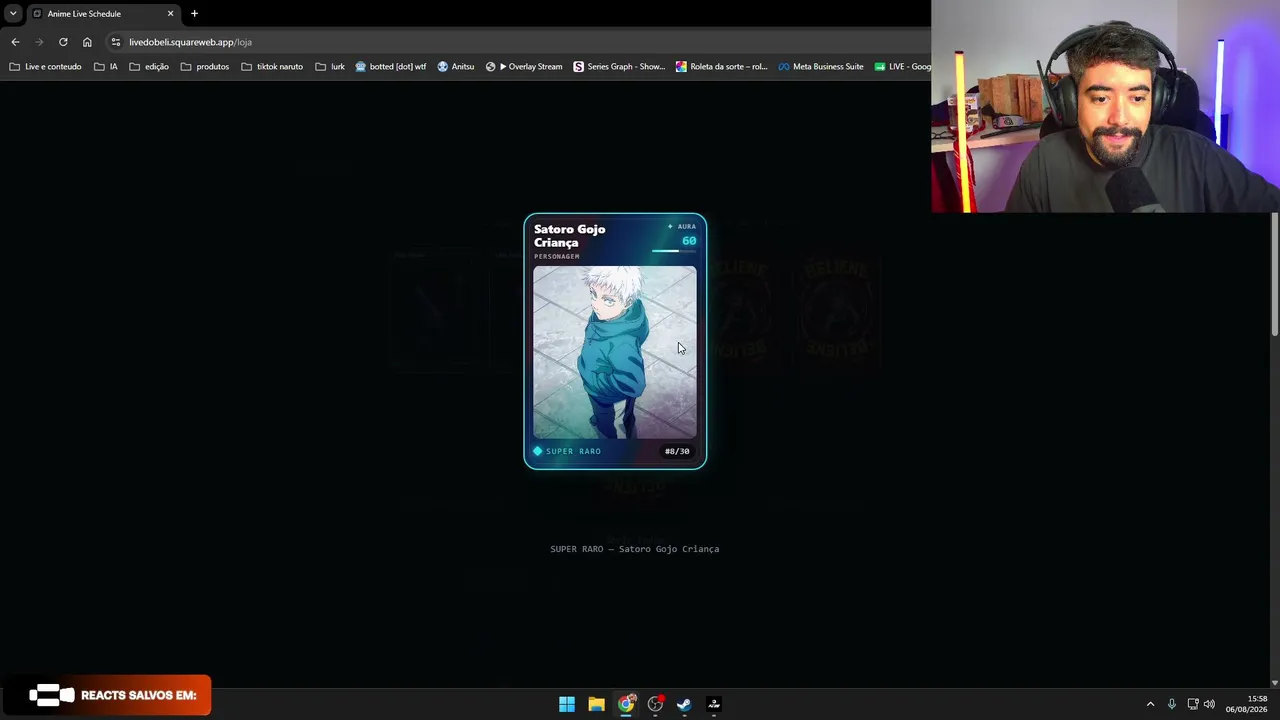
Task: Close the Anime Live Schedule tab
Action: click(170, 14)
